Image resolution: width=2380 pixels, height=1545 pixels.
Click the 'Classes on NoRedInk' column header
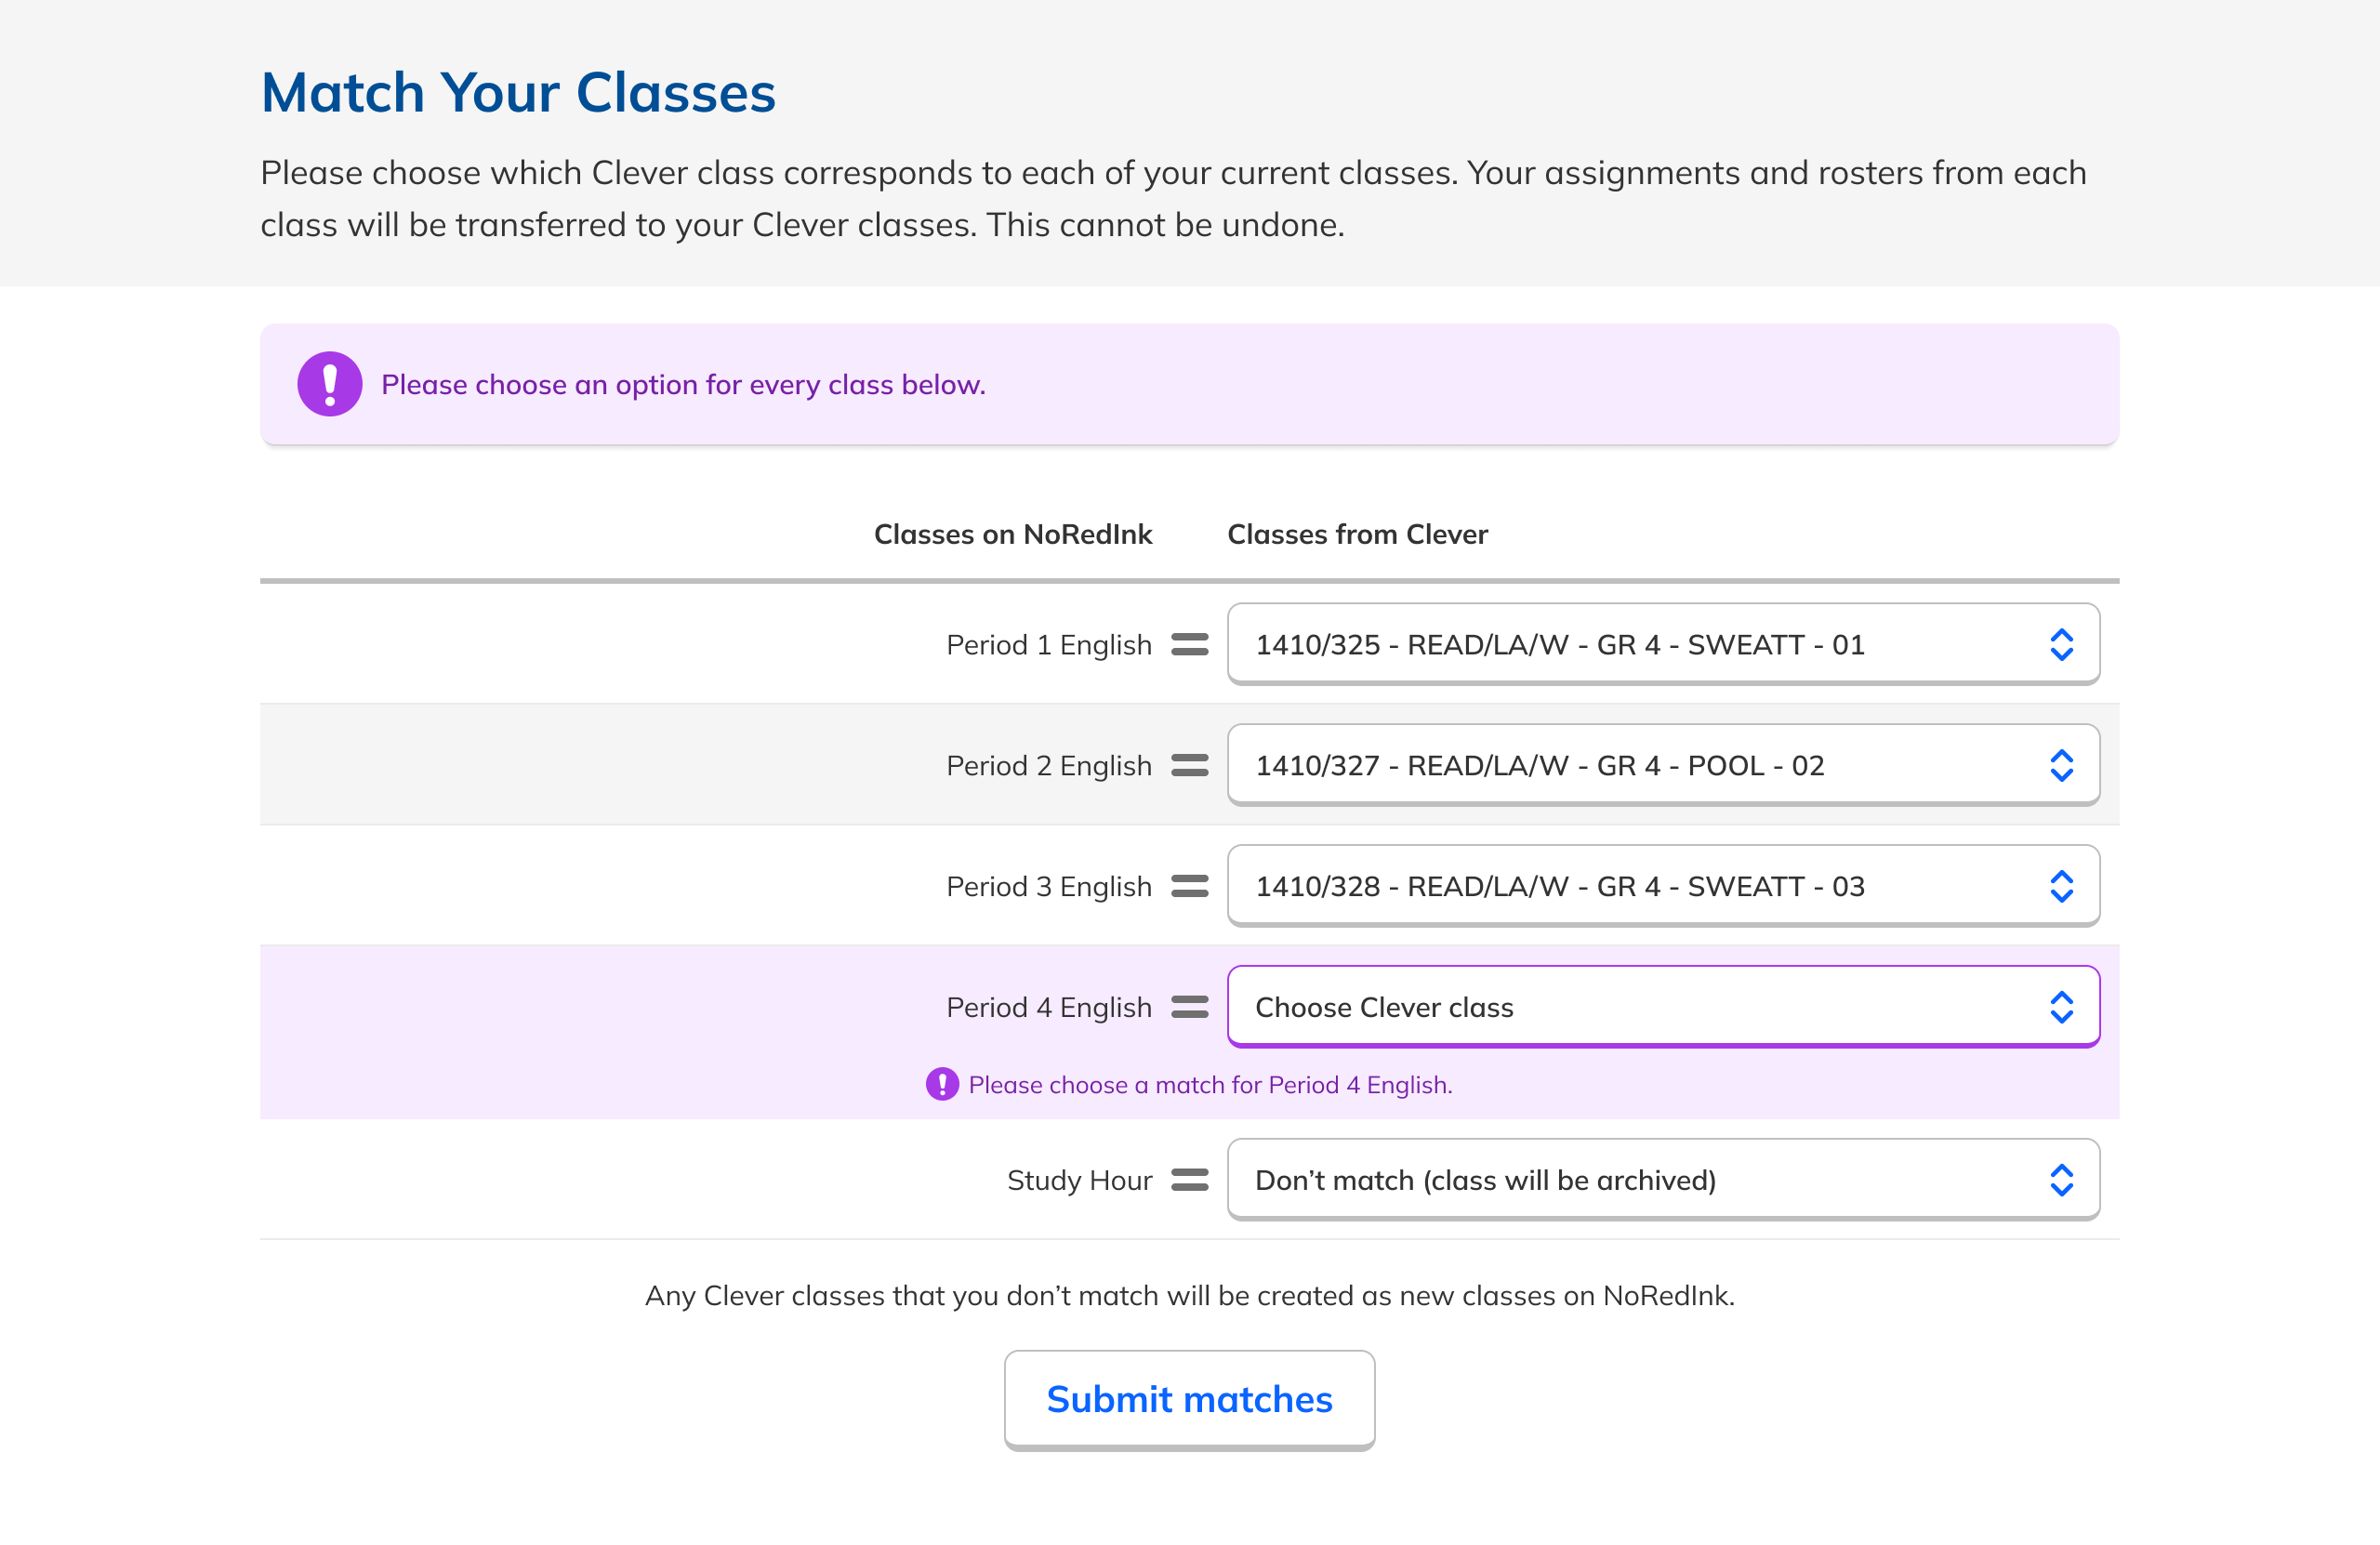point(1013,534)
